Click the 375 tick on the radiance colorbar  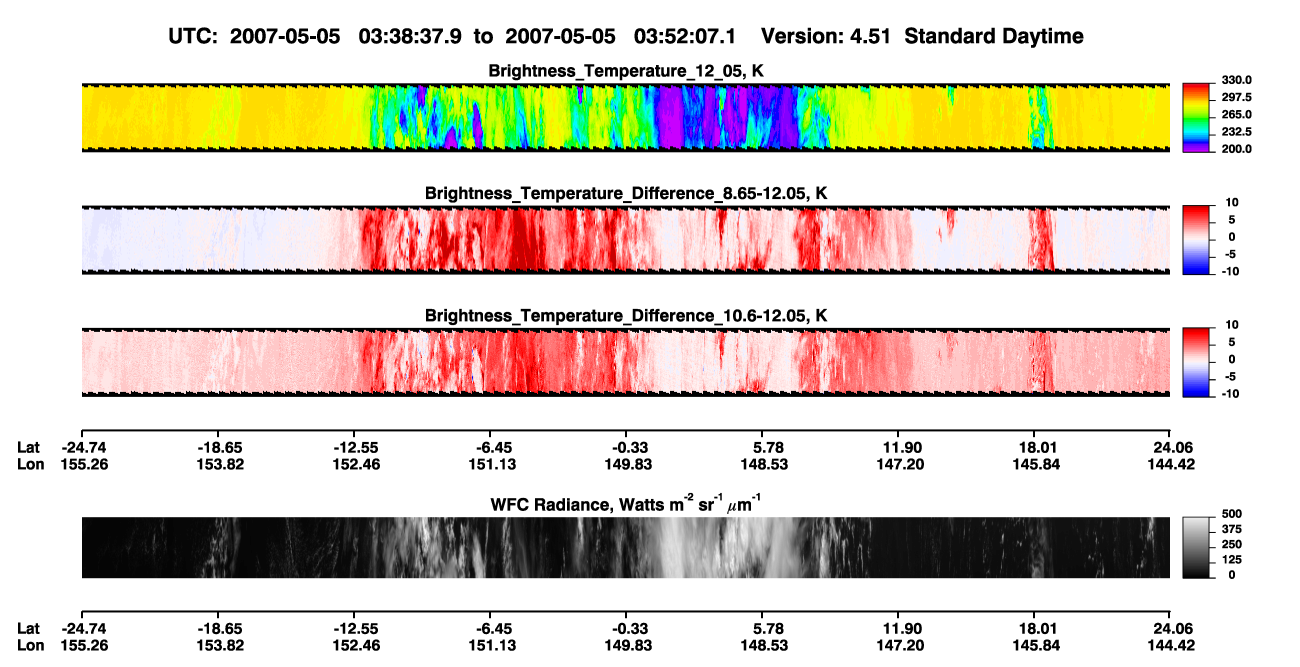pyautogui.click(x=1230, y=529)
